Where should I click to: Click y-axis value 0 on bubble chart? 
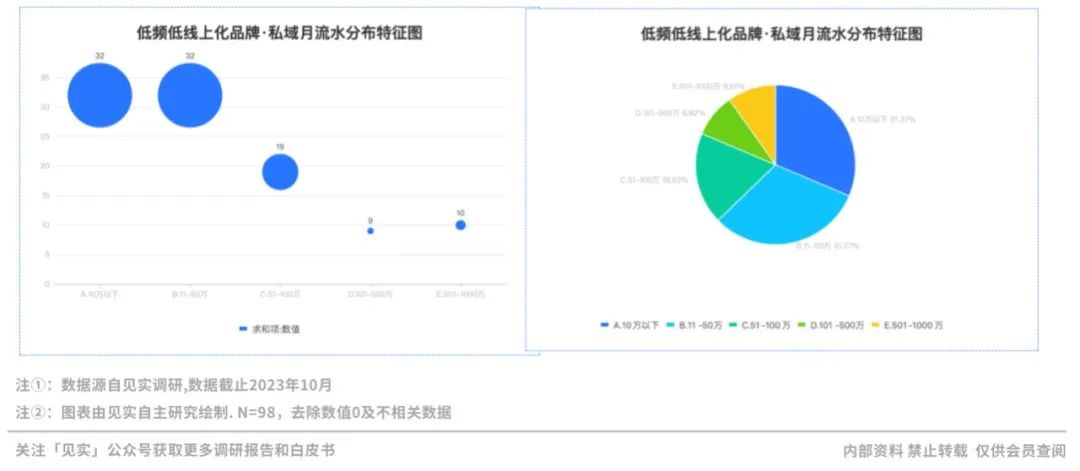[47, 284]
